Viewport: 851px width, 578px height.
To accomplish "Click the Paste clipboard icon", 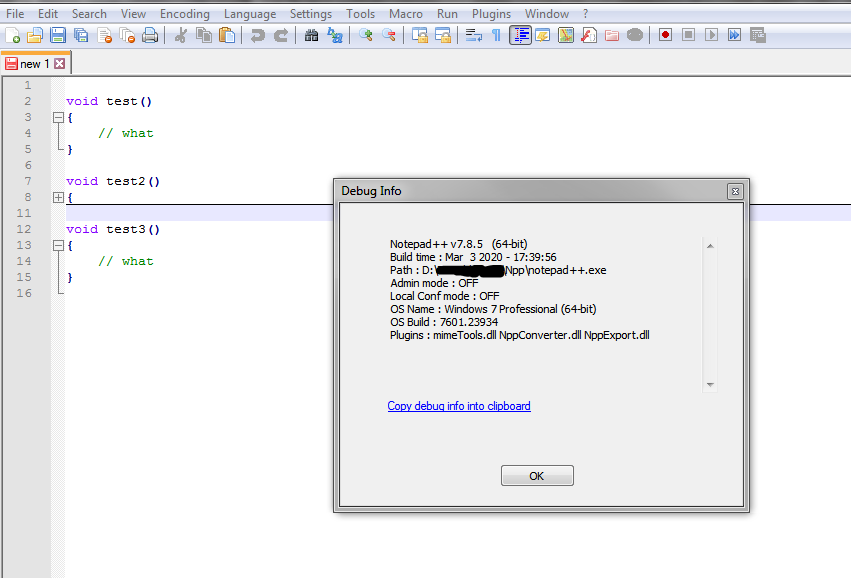I will [x=227, y=35].
